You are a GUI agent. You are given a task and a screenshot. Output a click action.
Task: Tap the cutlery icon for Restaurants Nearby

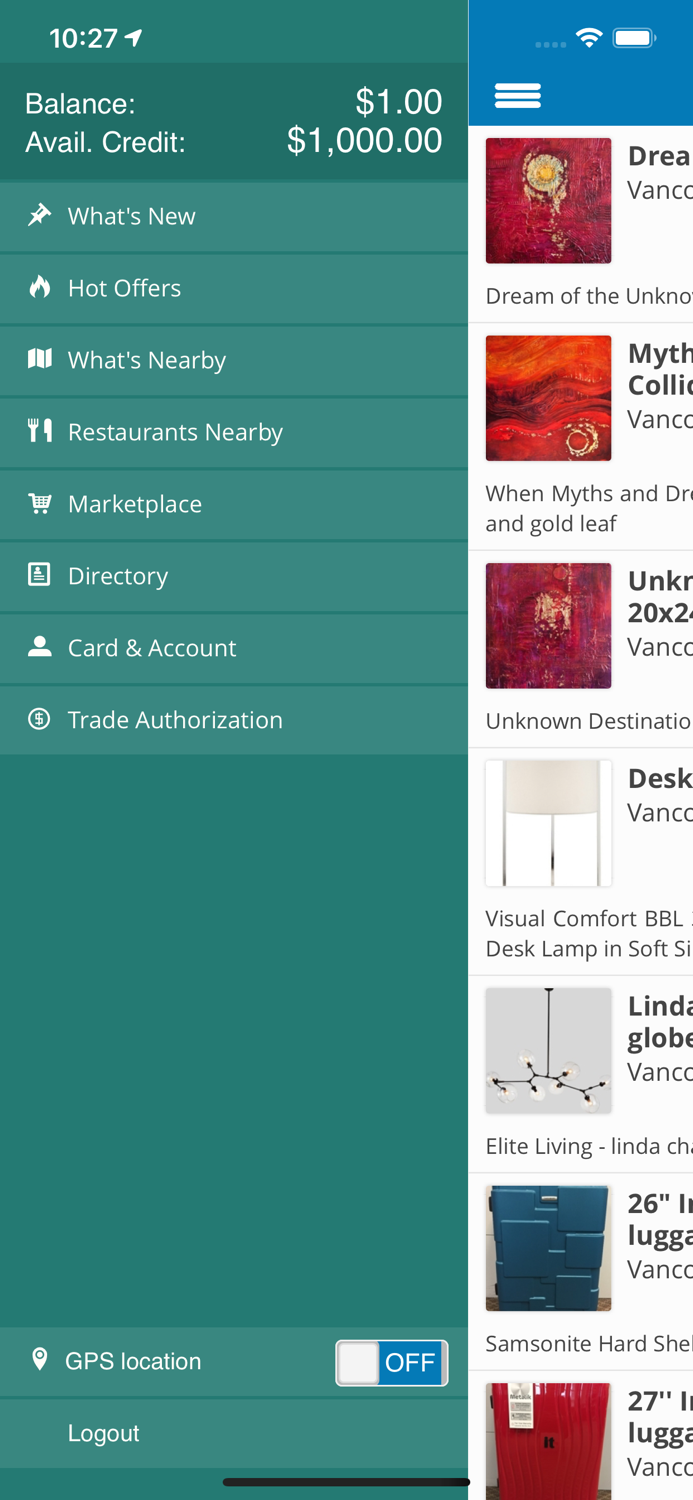[x=39, y=431]
